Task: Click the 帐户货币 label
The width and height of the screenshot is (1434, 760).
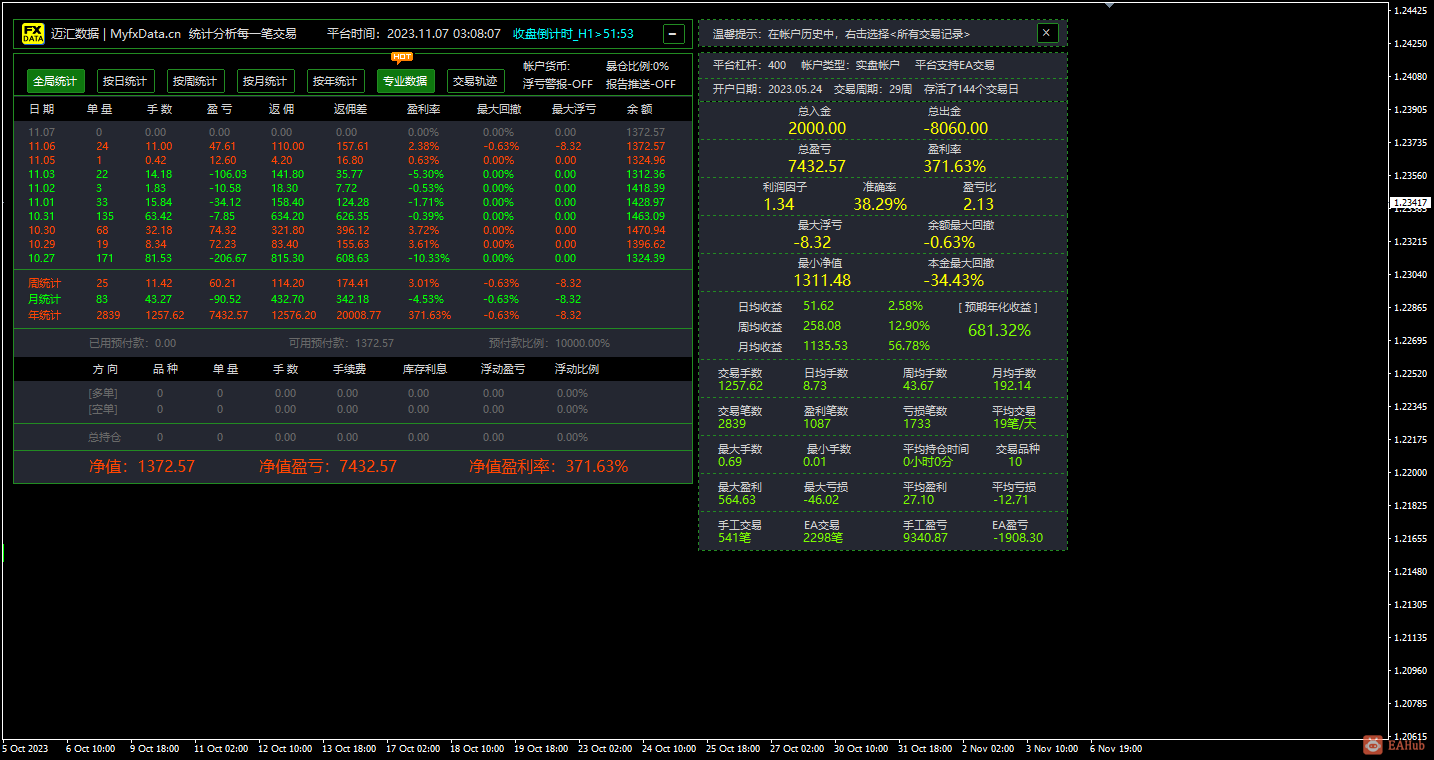Action: [546, 66]
